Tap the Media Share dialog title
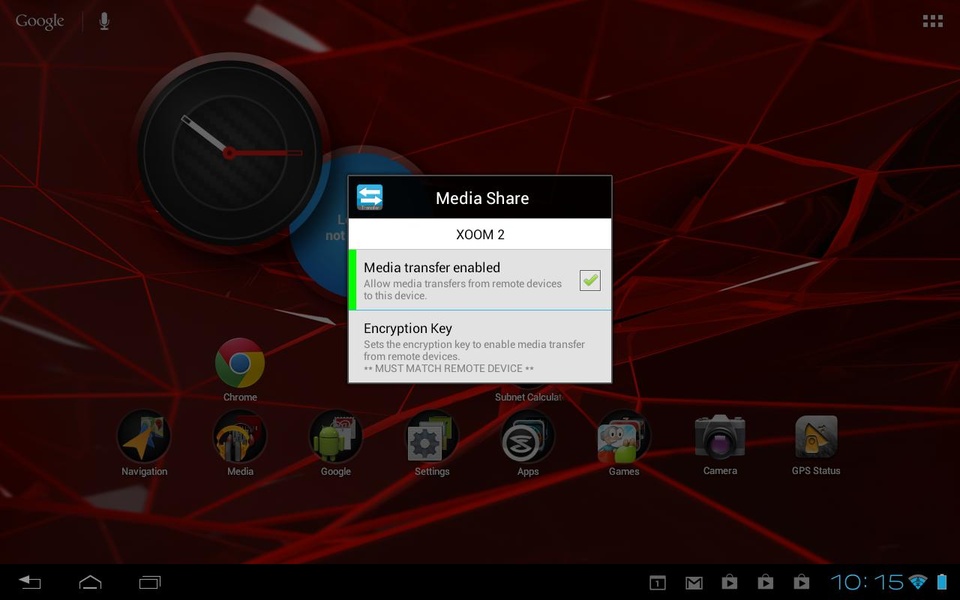960x600 pixels. (x=482, y=198)
